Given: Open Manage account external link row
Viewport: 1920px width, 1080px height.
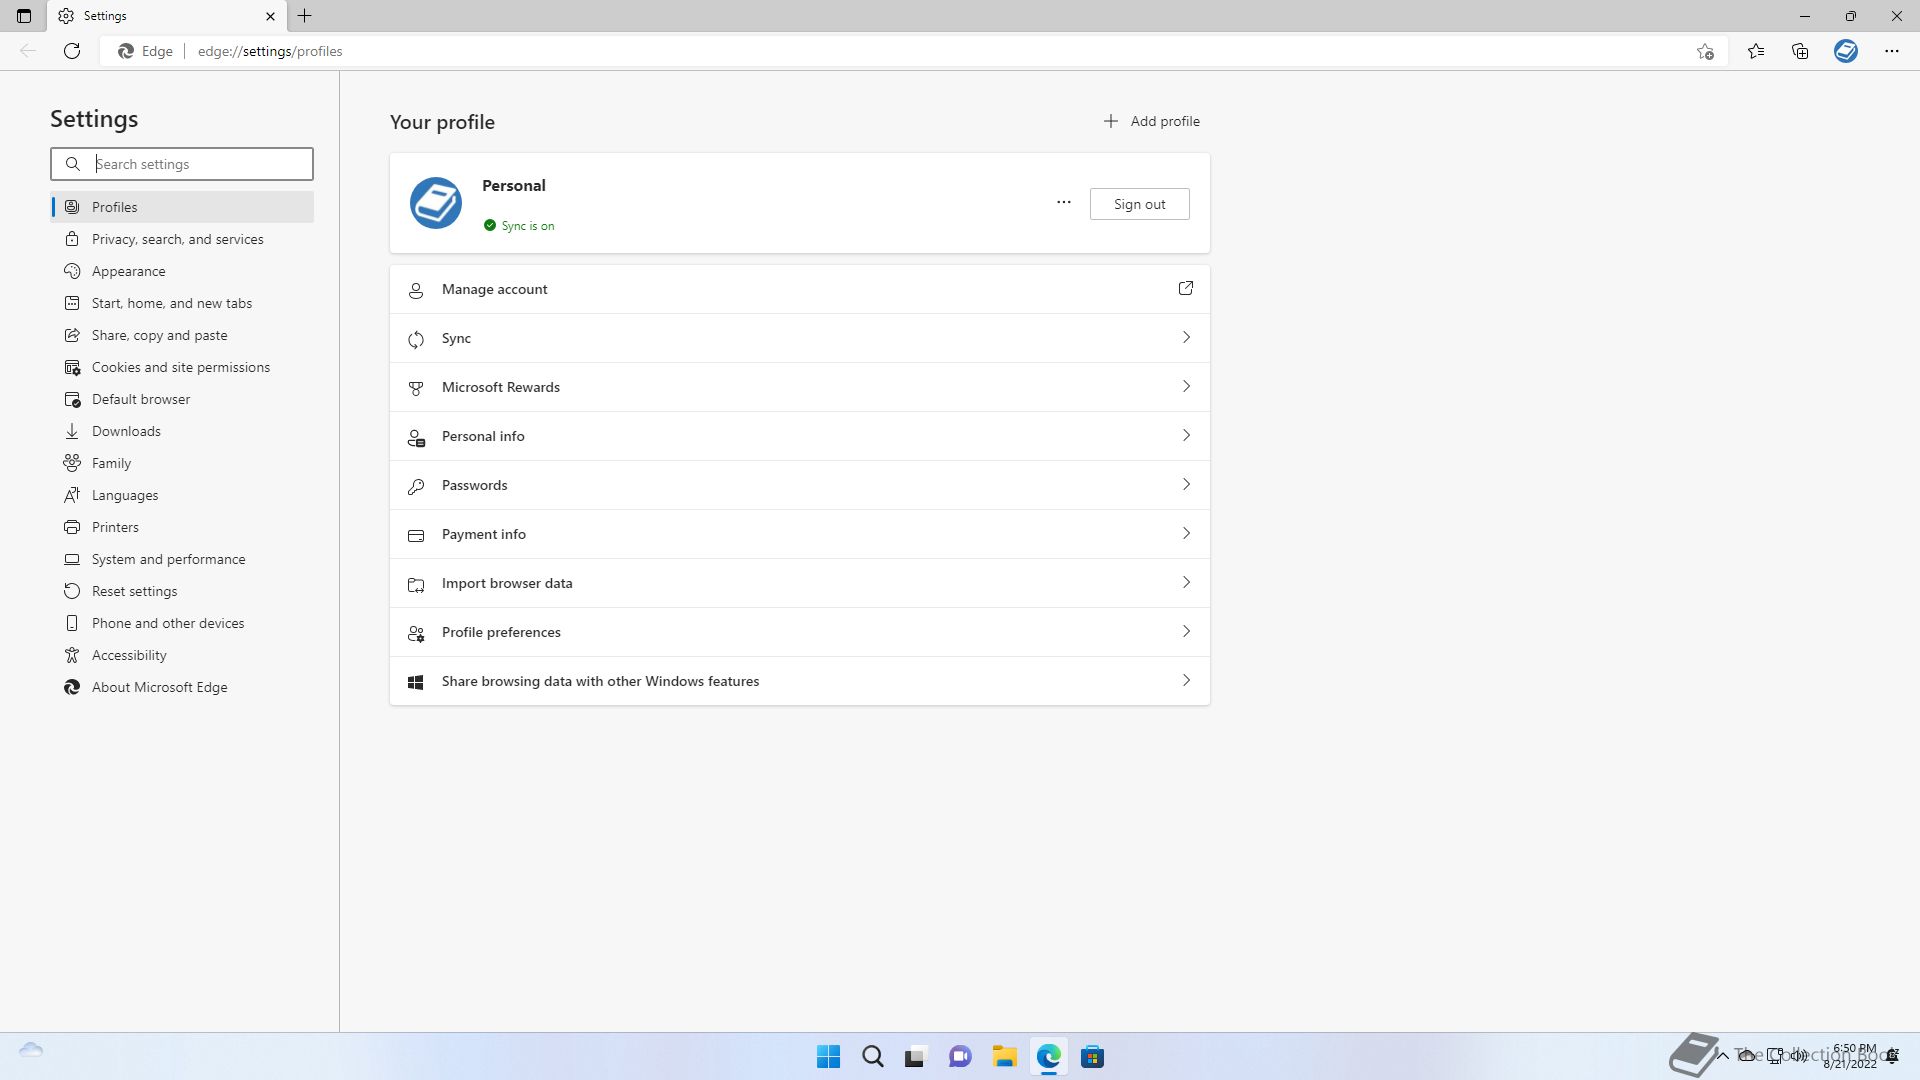Looking at the screenshot, I should pyautogui.click(x=800, y=289).
